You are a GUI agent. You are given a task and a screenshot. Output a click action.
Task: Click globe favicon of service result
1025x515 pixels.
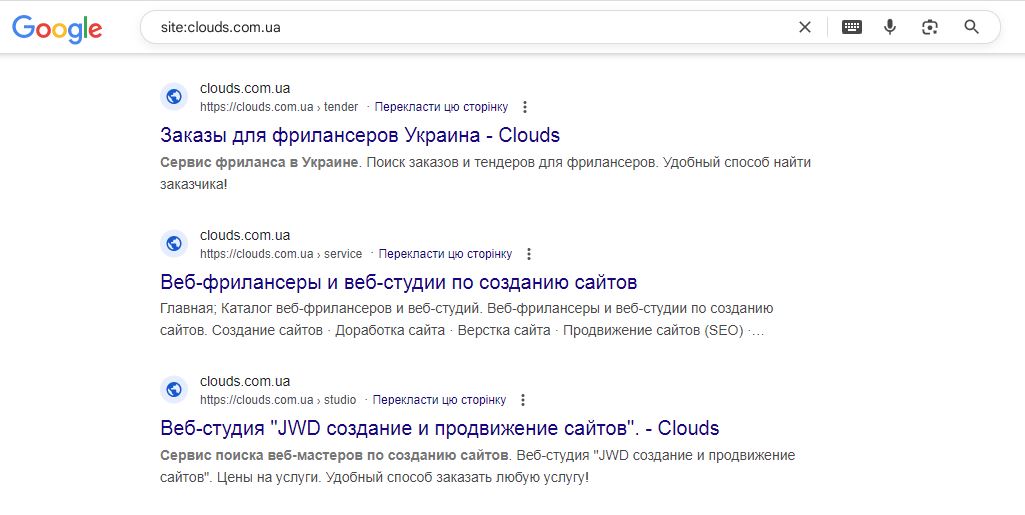[174, 243]
